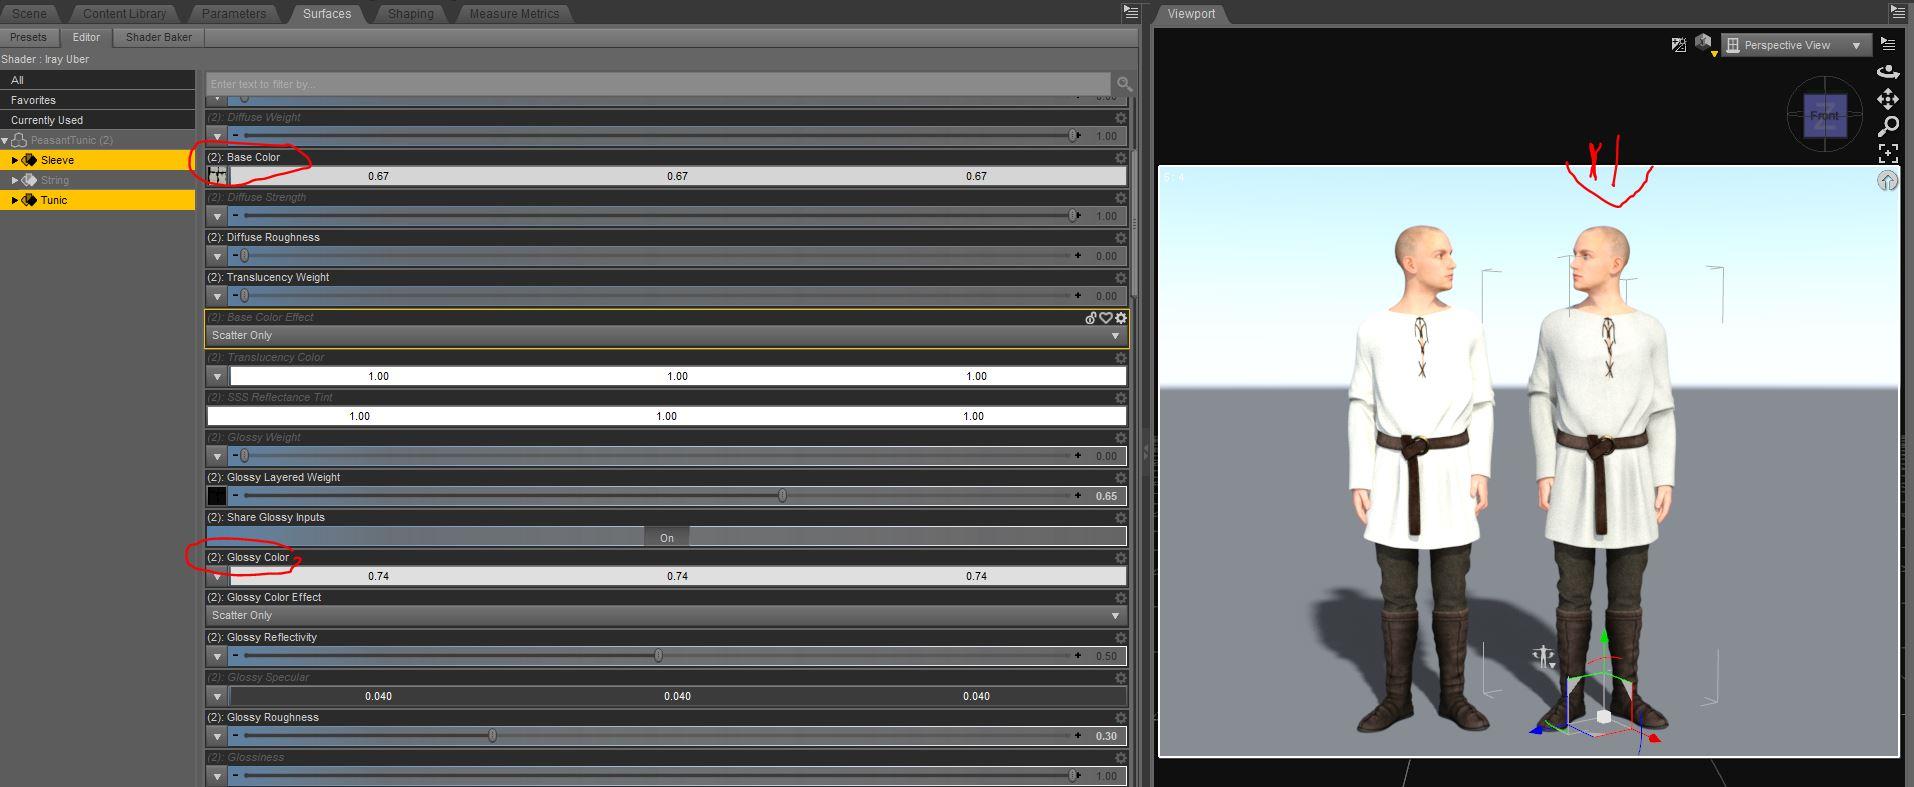Switch to the Scene tab
Screen dimensions: 1914x787
coord(29,13)
